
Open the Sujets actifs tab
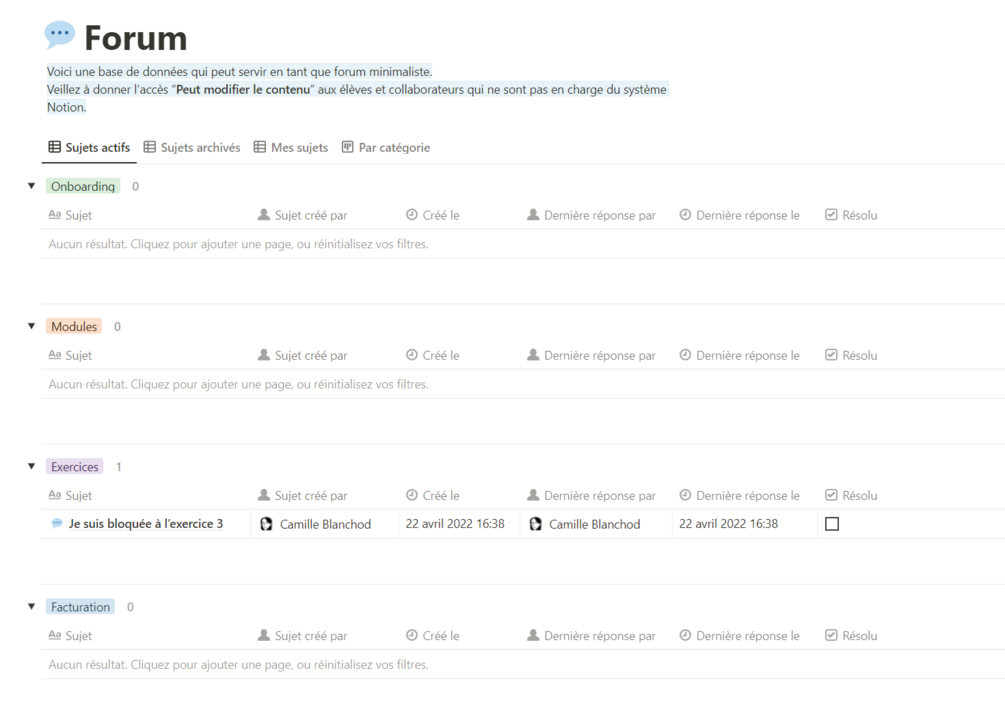tap(89, 147)
